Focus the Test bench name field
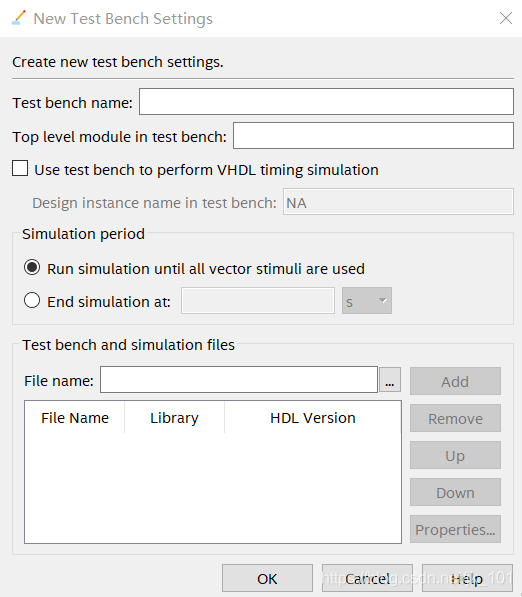Screen dimensions: 522x597 [326, 102]
